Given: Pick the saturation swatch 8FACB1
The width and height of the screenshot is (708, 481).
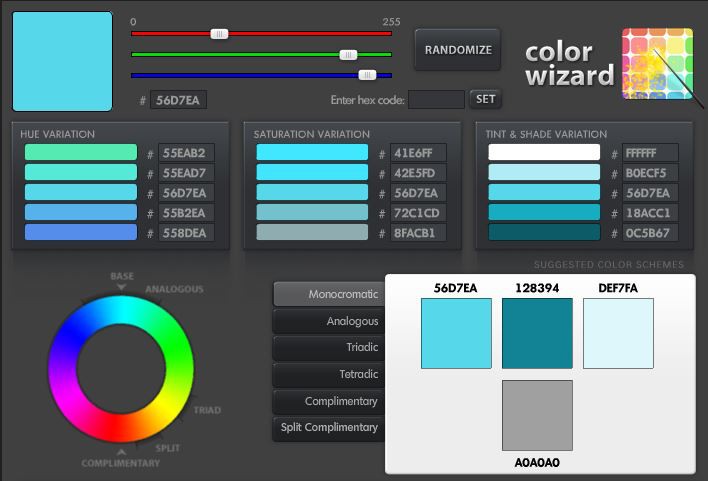Looking at the screenshot, I should pos(312,232).
